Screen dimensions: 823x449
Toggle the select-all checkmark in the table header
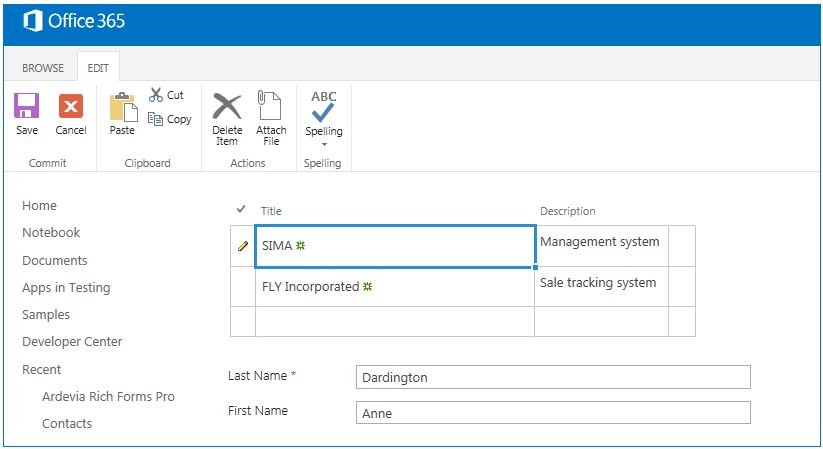point(241,209)
